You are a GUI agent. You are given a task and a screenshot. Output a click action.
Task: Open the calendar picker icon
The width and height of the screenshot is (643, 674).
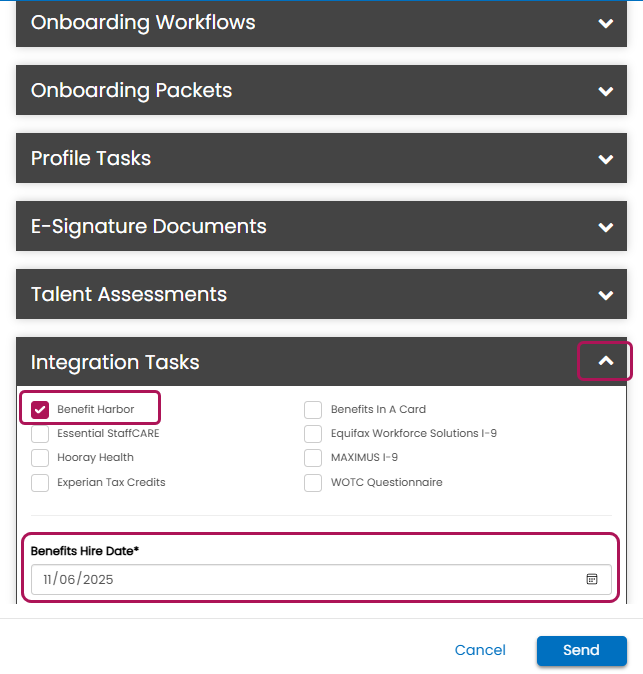pos(592,579)
